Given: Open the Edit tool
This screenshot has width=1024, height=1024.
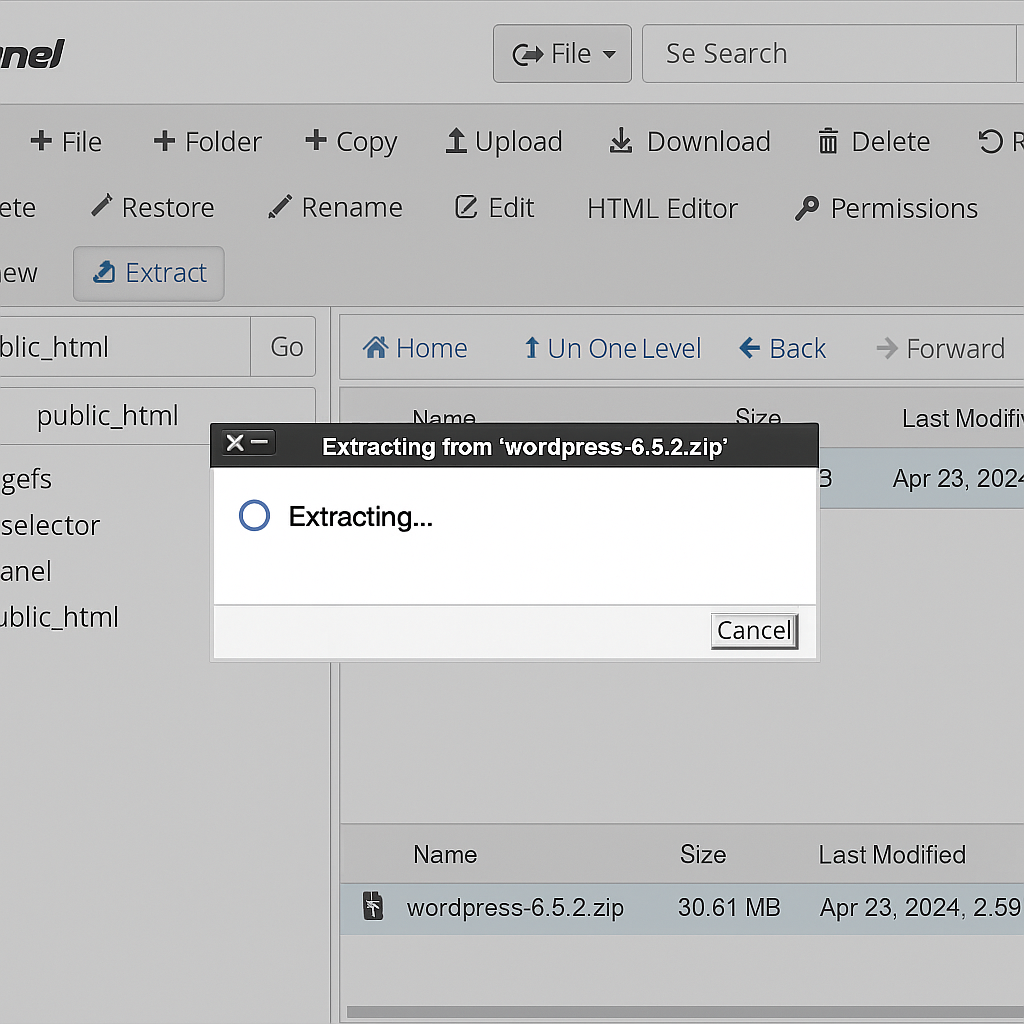Looking at the screenshot, I should [494, 208].
